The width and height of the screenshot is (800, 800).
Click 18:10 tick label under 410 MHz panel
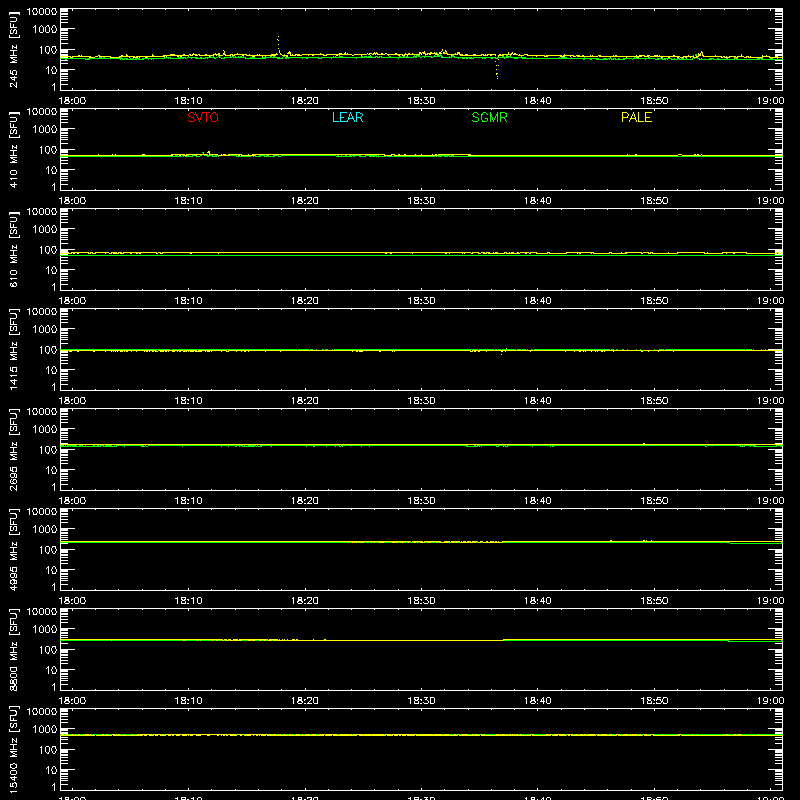189,201
